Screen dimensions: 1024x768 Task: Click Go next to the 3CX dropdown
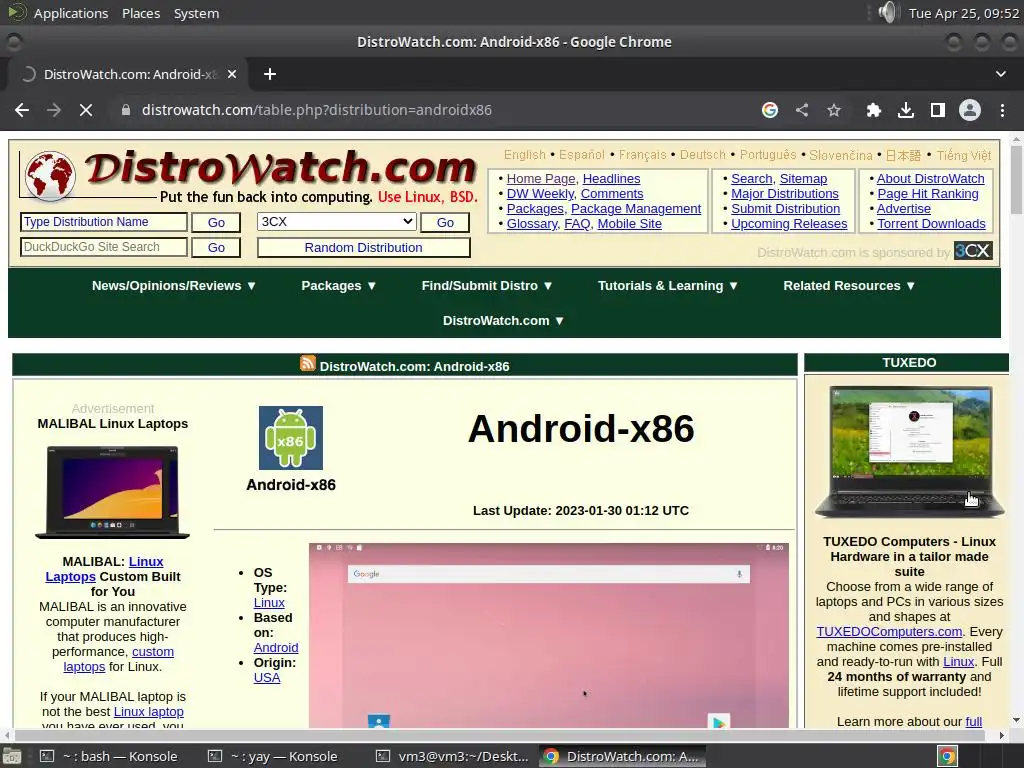pos(445,223)
